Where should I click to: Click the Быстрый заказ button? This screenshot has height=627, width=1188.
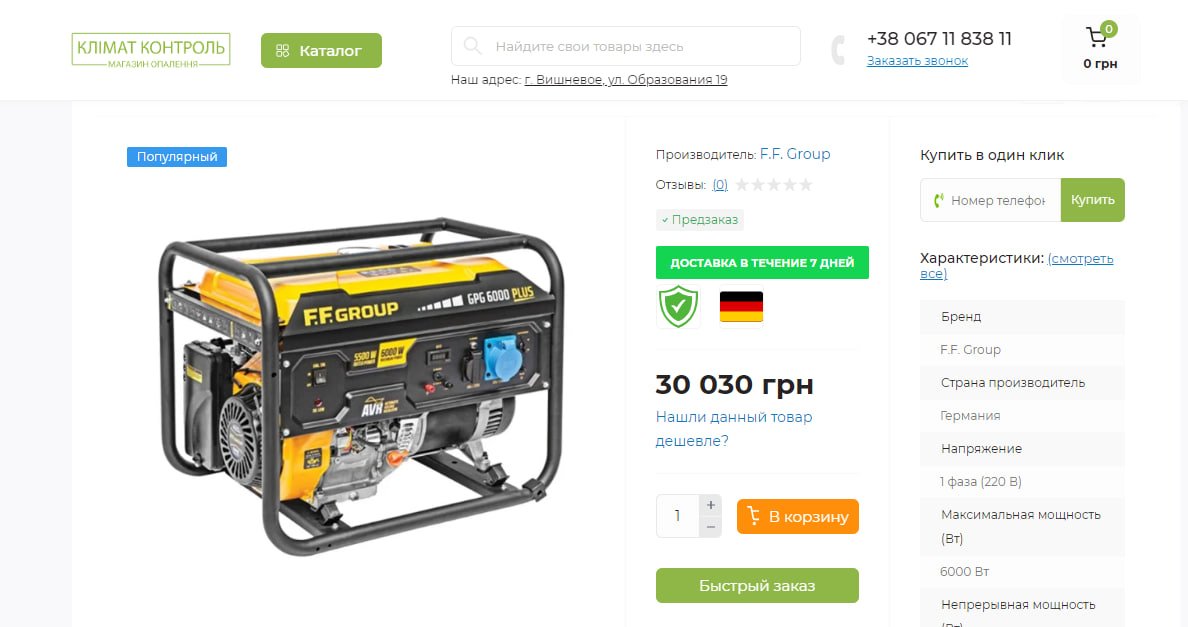[757, 585]
